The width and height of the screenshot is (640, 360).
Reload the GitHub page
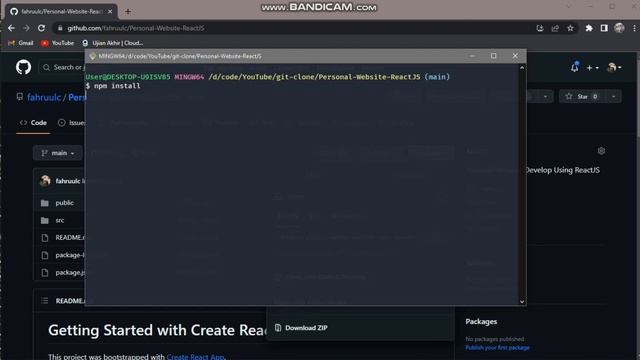click(41, 28)
